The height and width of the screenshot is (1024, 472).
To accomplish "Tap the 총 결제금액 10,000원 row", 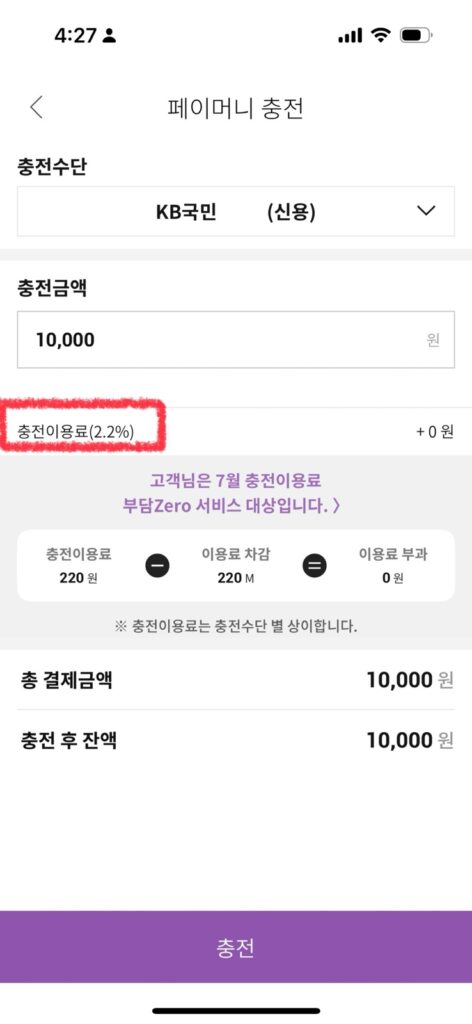I will pyautogui.click(x=236, y=680).
